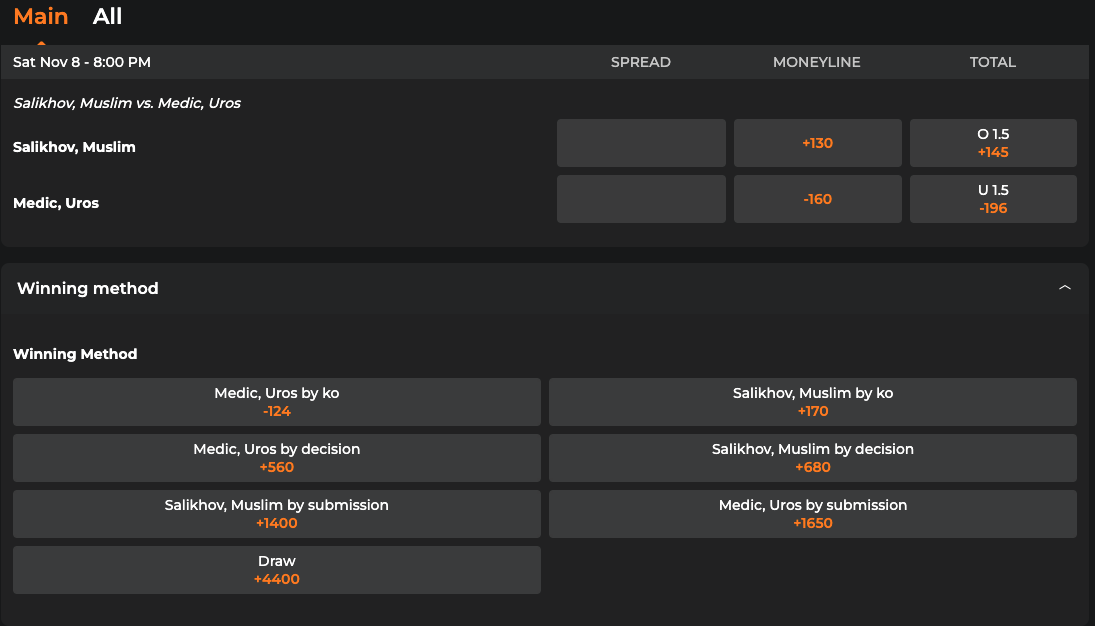Image resolution: width=1095 pixels, height=626 pixels.
Task: Pick Under 1.5 total at -196
Action: pos(992,199)
